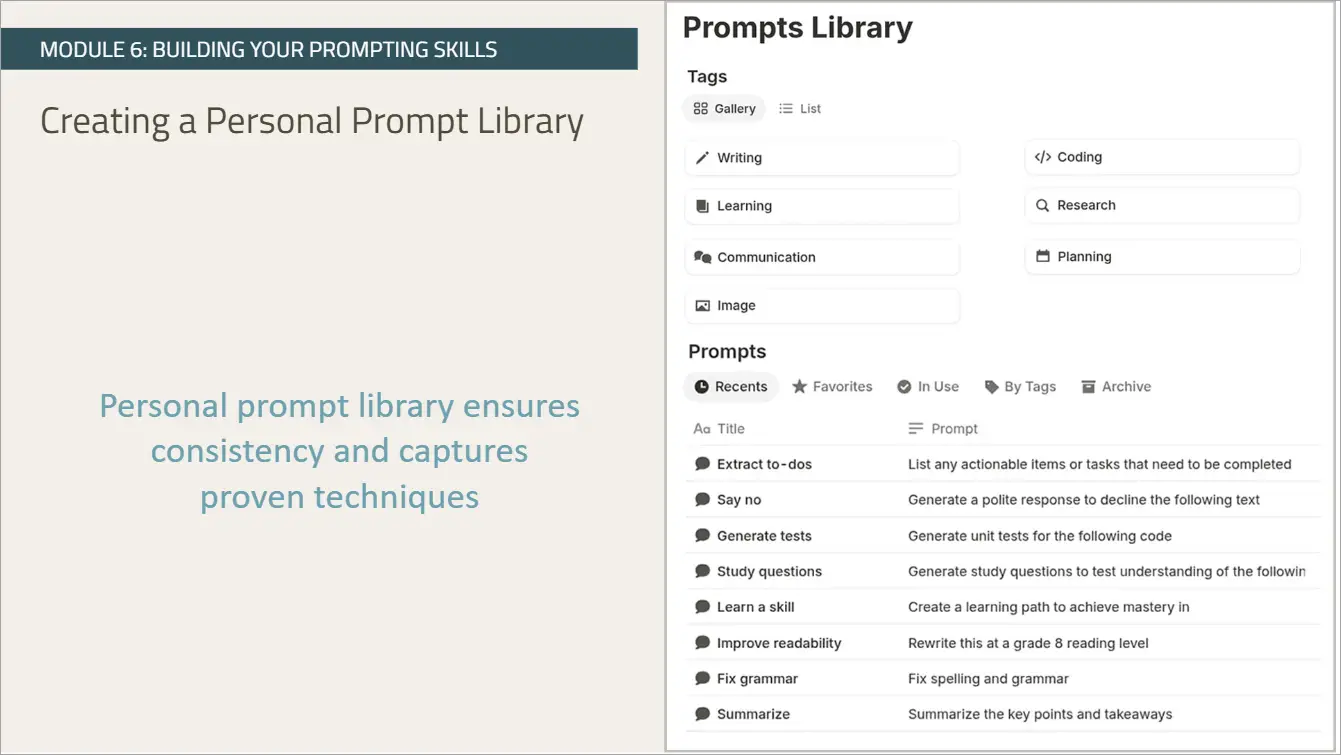This screenshot has width=1341, height=755.
Task: Click the Prompt column header
Action: pyautogui.click(x=954, y=429)
